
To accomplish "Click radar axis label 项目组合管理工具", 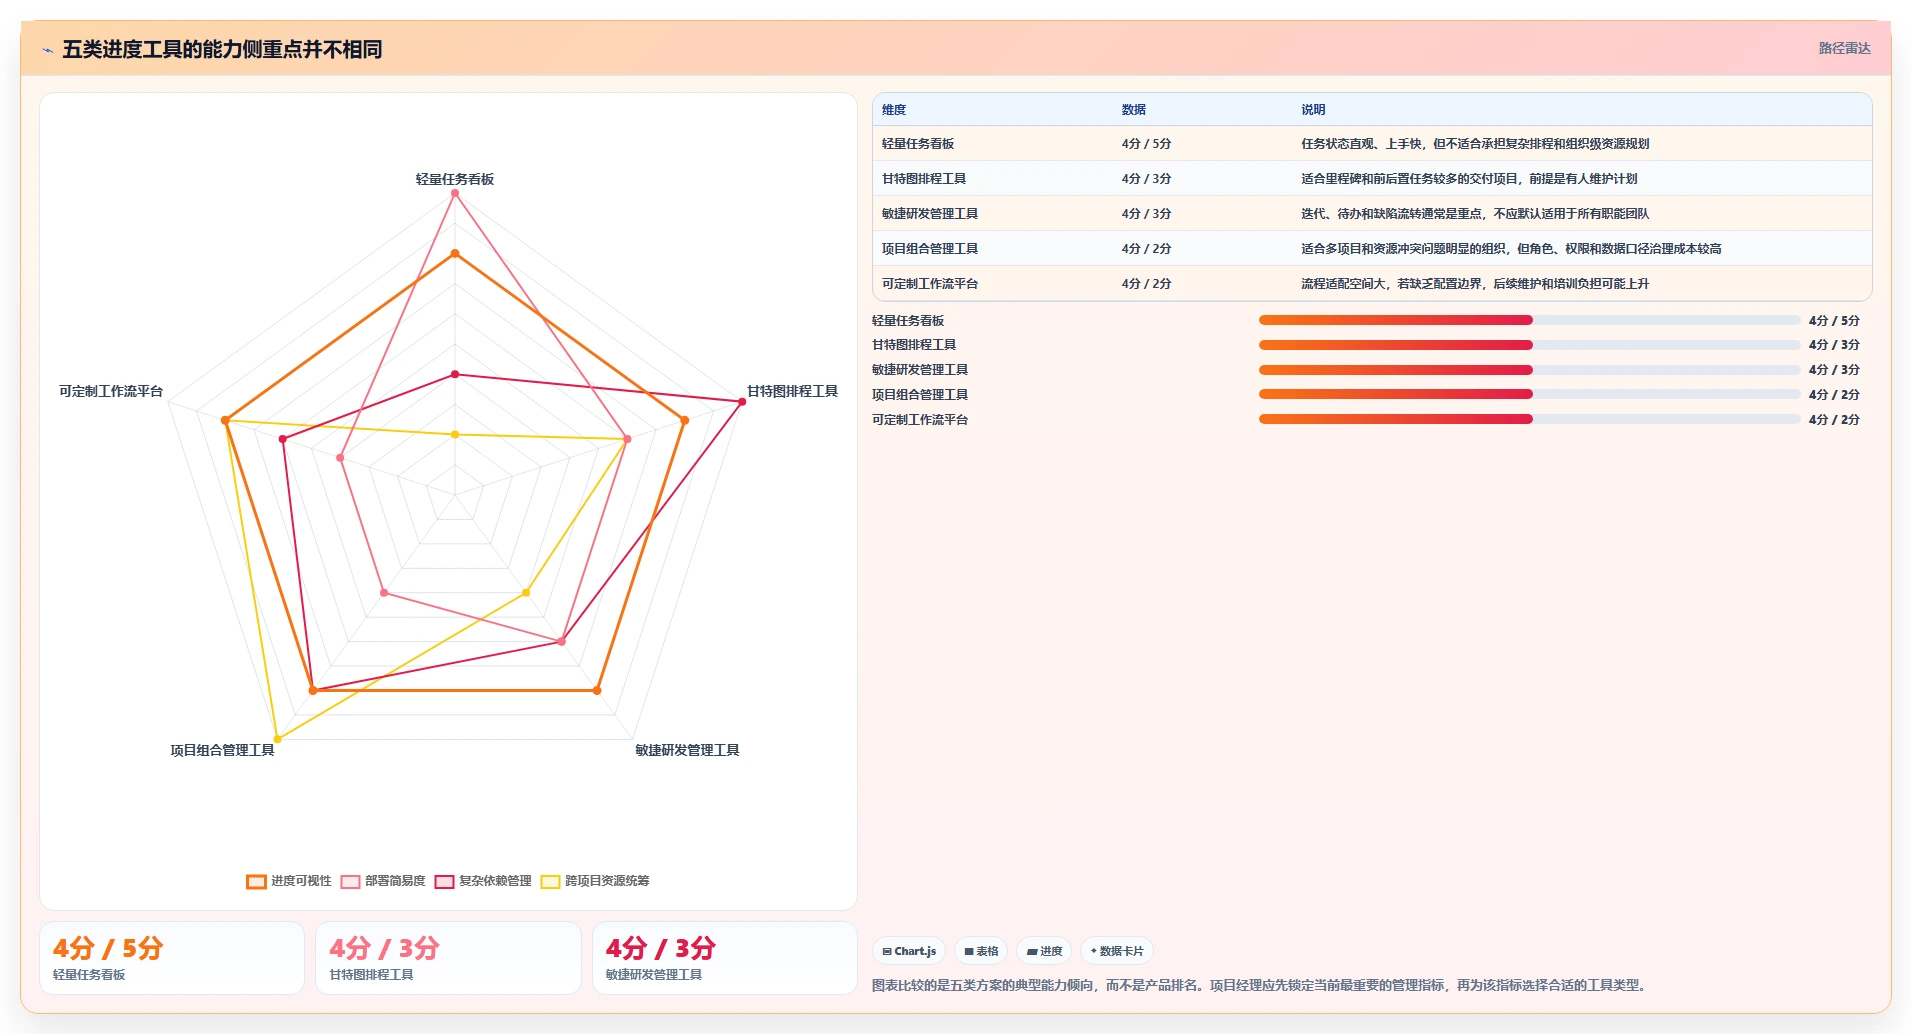I will tap(222, 750).
